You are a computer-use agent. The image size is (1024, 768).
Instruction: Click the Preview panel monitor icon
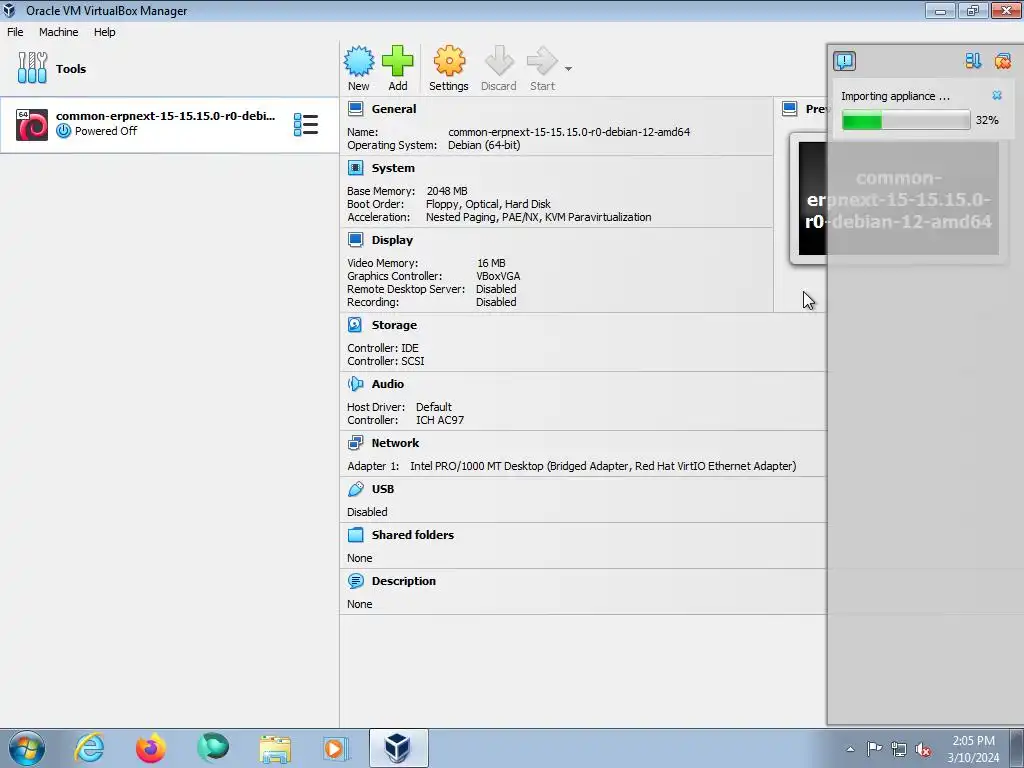tap(790, 108)
